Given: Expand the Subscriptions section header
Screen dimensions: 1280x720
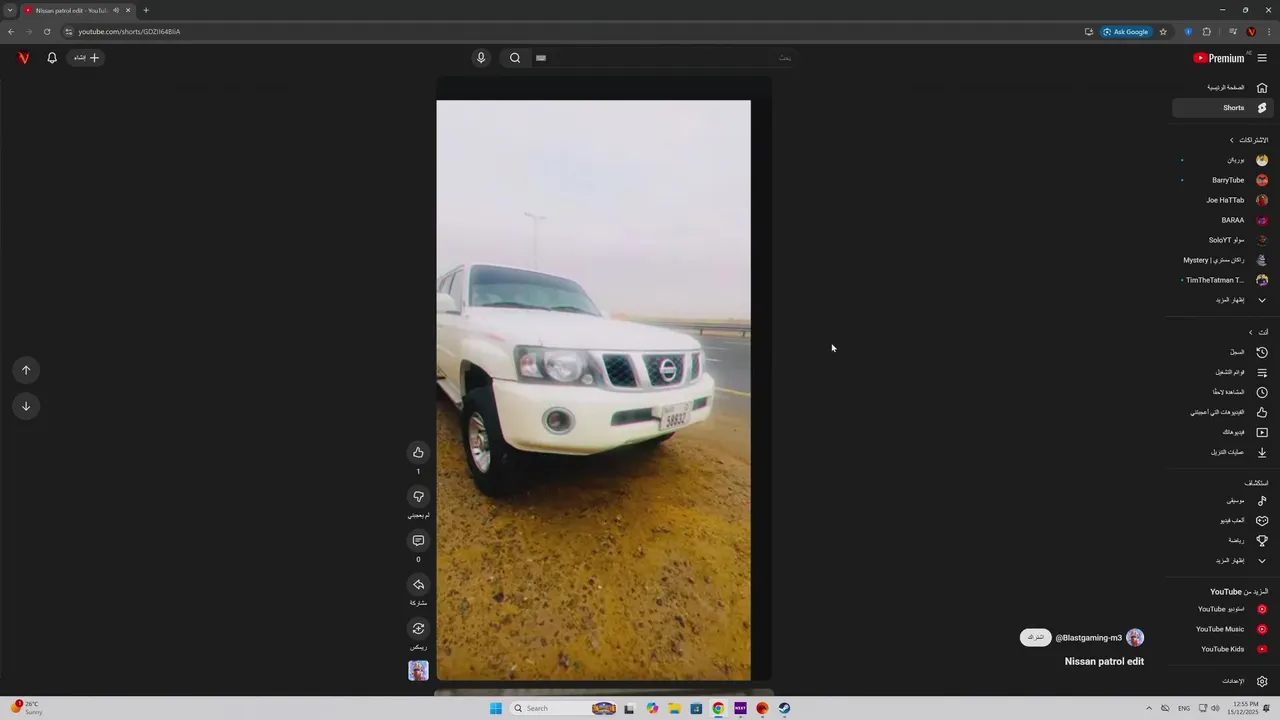Looking at the screenshot, I should click(1248, 140).
